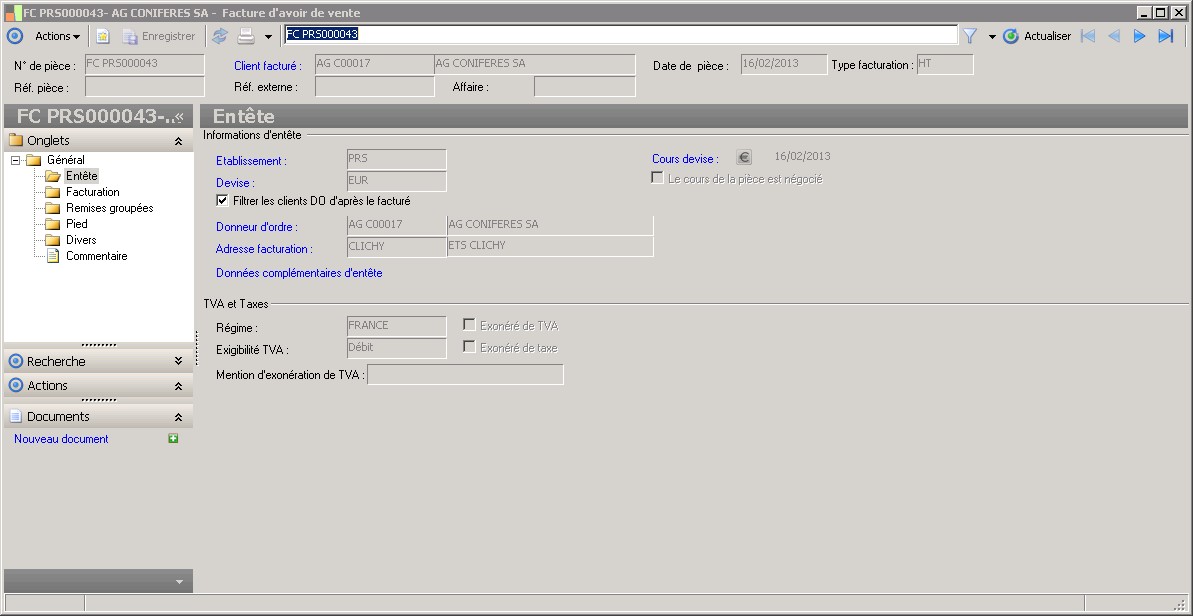Viewport: 1193px width, 616px height.
Task: Click the Etablissement link label
Action: pyautogui.click(x=251, y=161)
